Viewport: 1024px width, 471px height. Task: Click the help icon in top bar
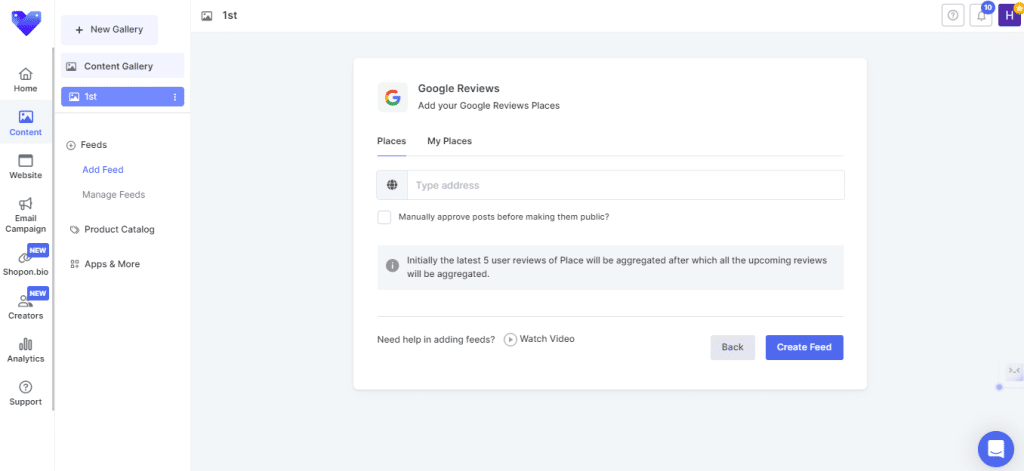click(x=953, y=15)
